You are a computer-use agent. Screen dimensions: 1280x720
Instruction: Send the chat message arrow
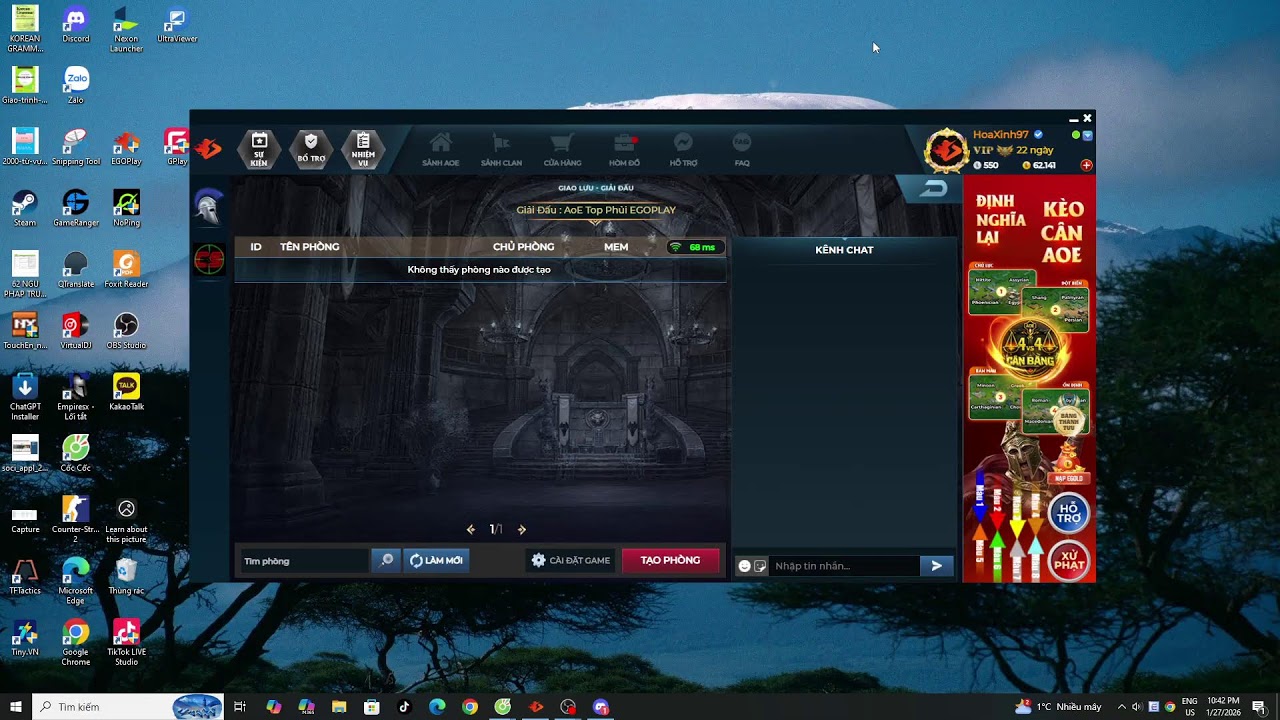(x=937, y=566)
